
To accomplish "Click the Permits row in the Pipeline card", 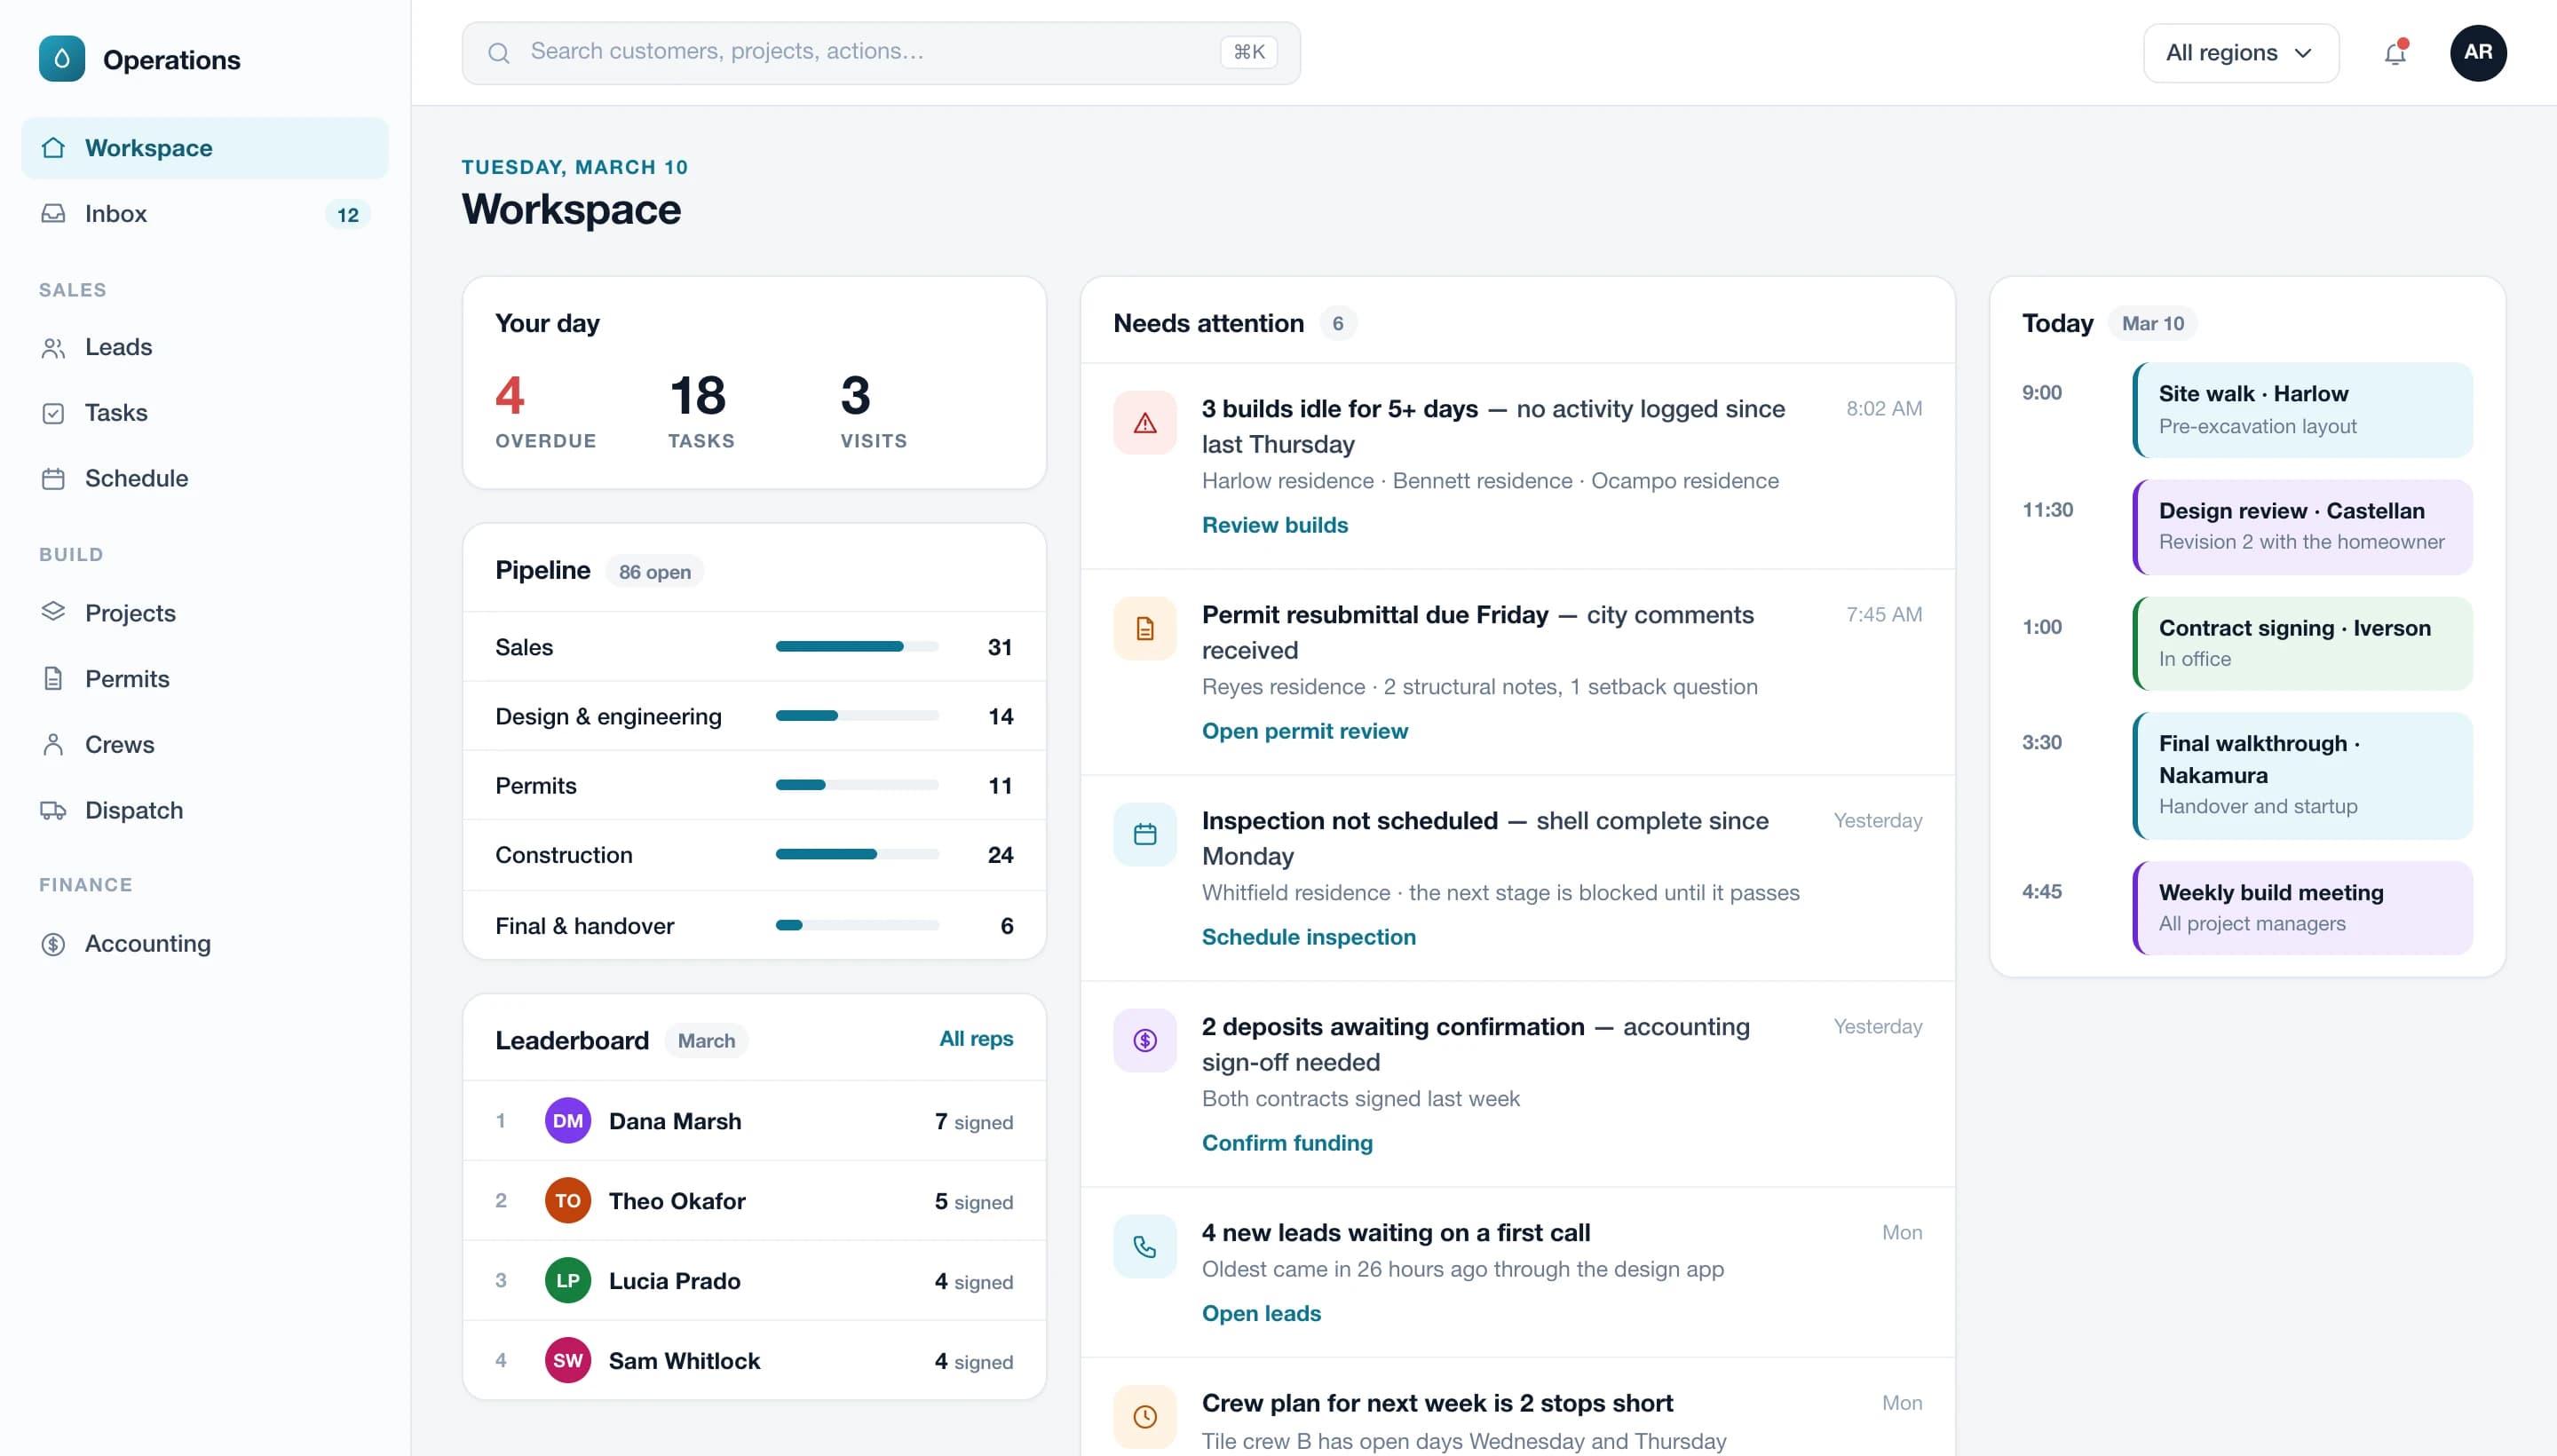I will (754, 786).
